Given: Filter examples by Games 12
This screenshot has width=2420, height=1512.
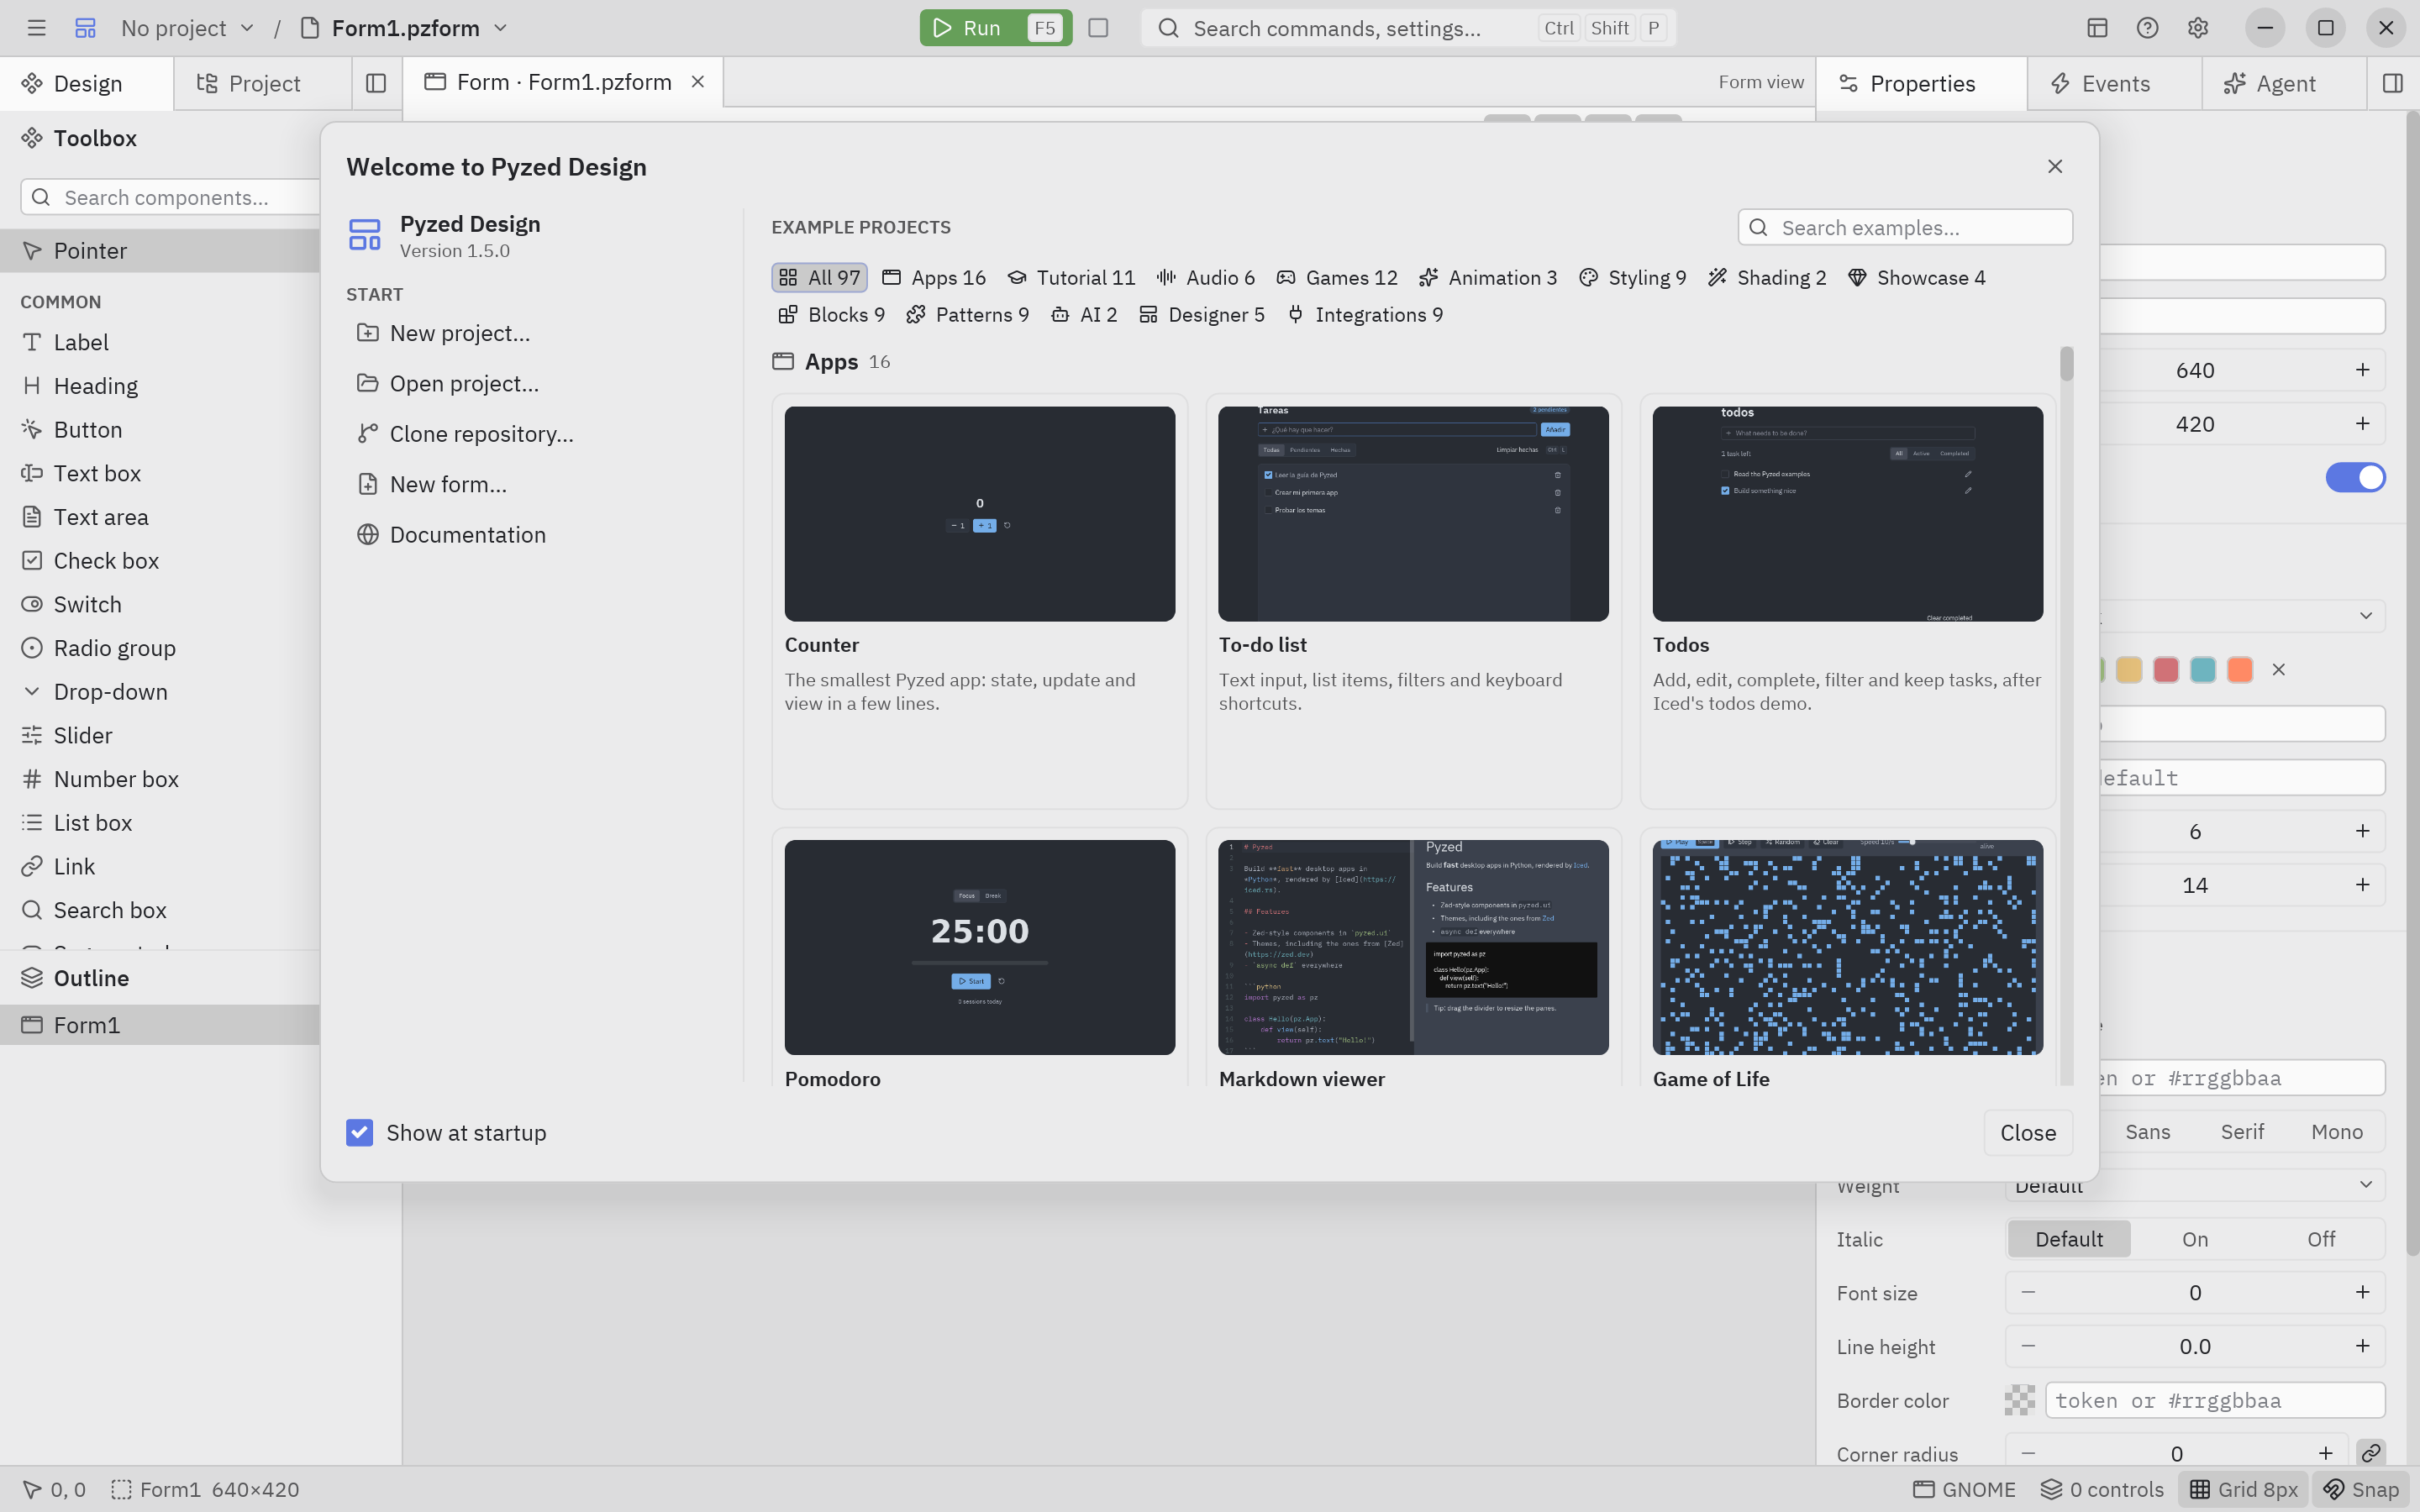Looking at the screenshot, I should (1336, 277).
